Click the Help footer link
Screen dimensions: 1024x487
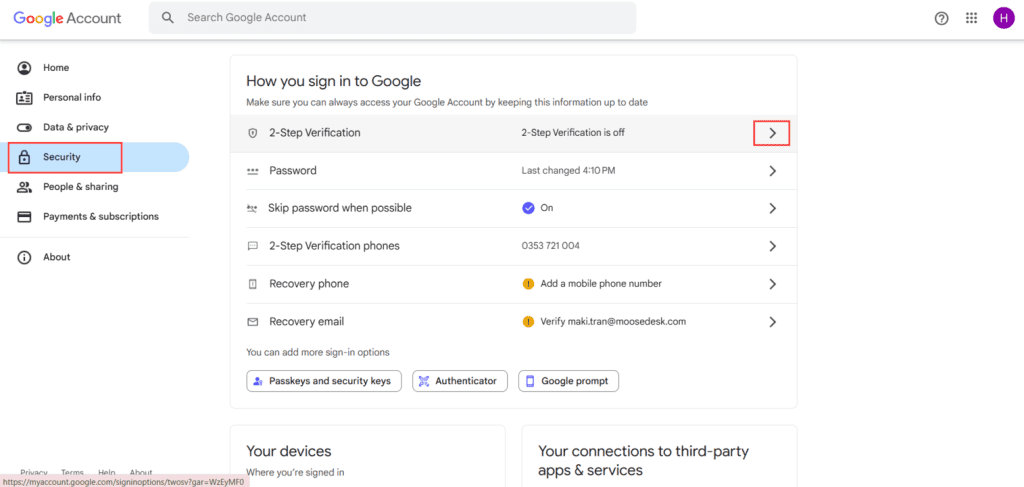point(106,472)
